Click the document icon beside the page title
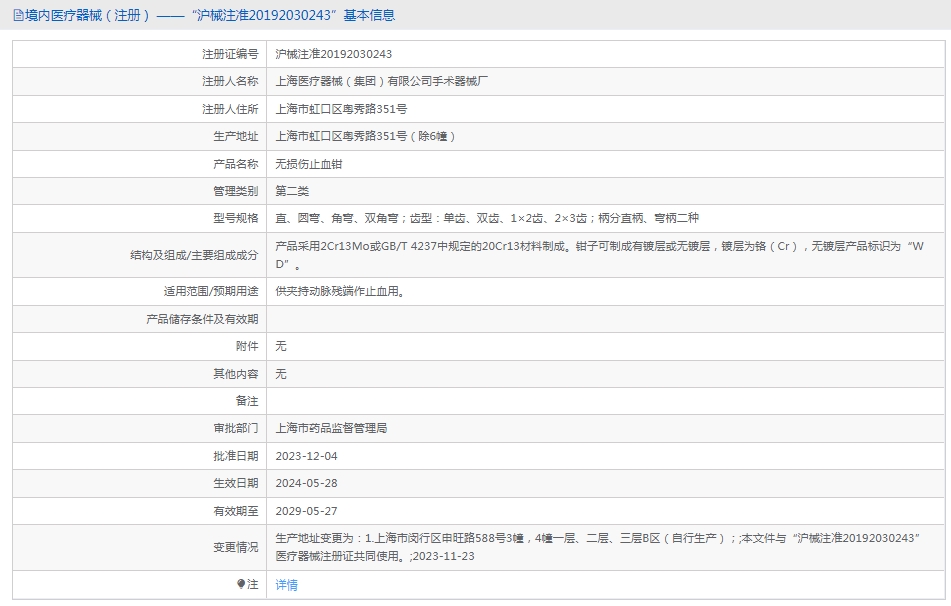This screenshot has height=606, width=951. click(x=18, y=16)
